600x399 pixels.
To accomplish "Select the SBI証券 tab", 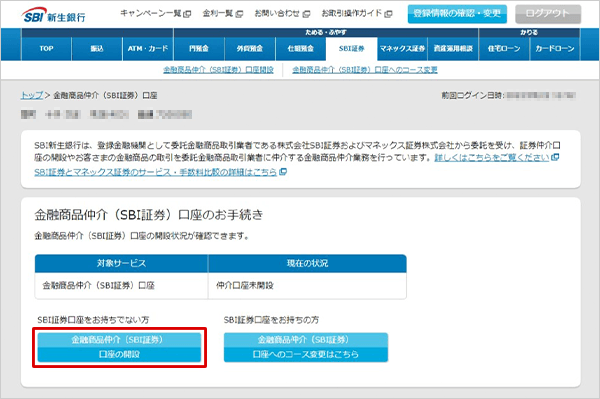I will [352, 49].
